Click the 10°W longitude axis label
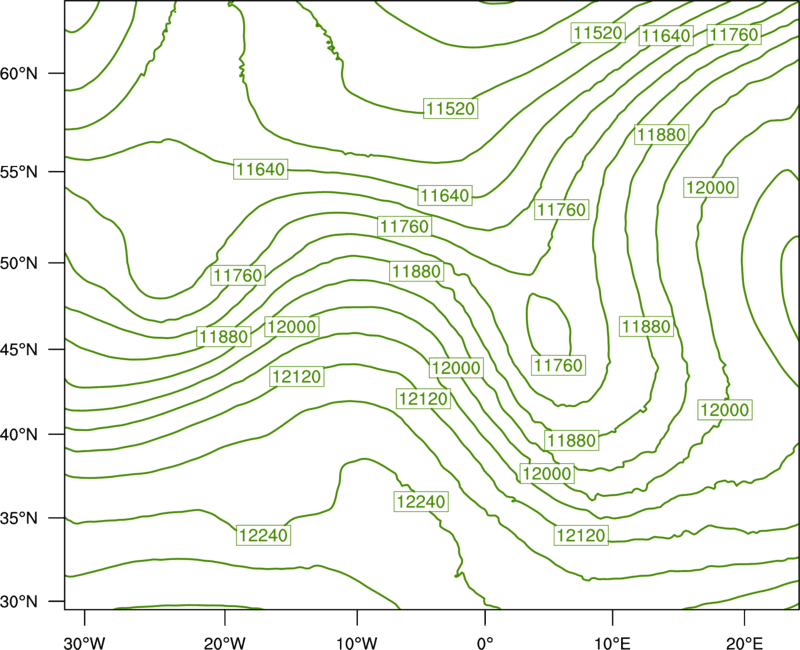The height and width of the screenshot is (650, 800). click(357, 642)
